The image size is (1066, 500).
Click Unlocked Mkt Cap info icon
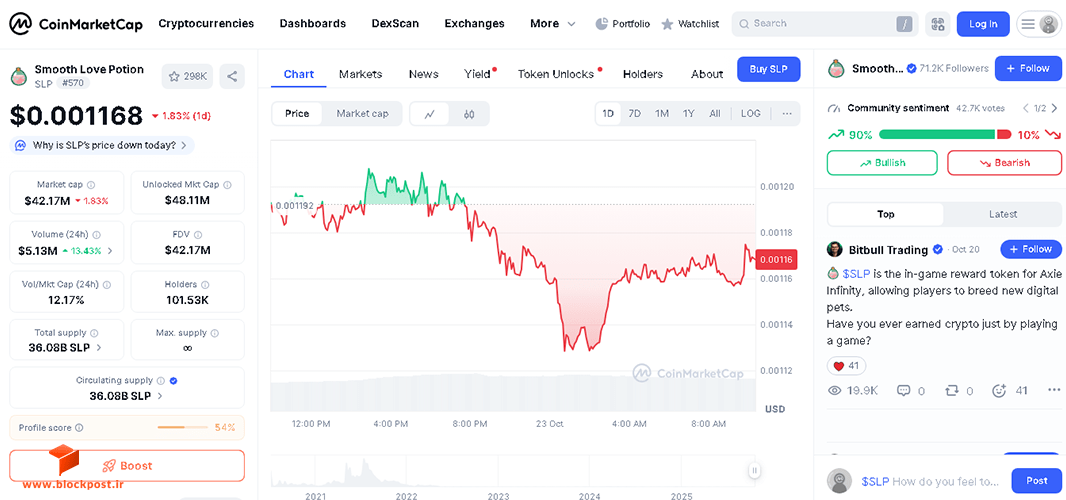pos(228,184)
